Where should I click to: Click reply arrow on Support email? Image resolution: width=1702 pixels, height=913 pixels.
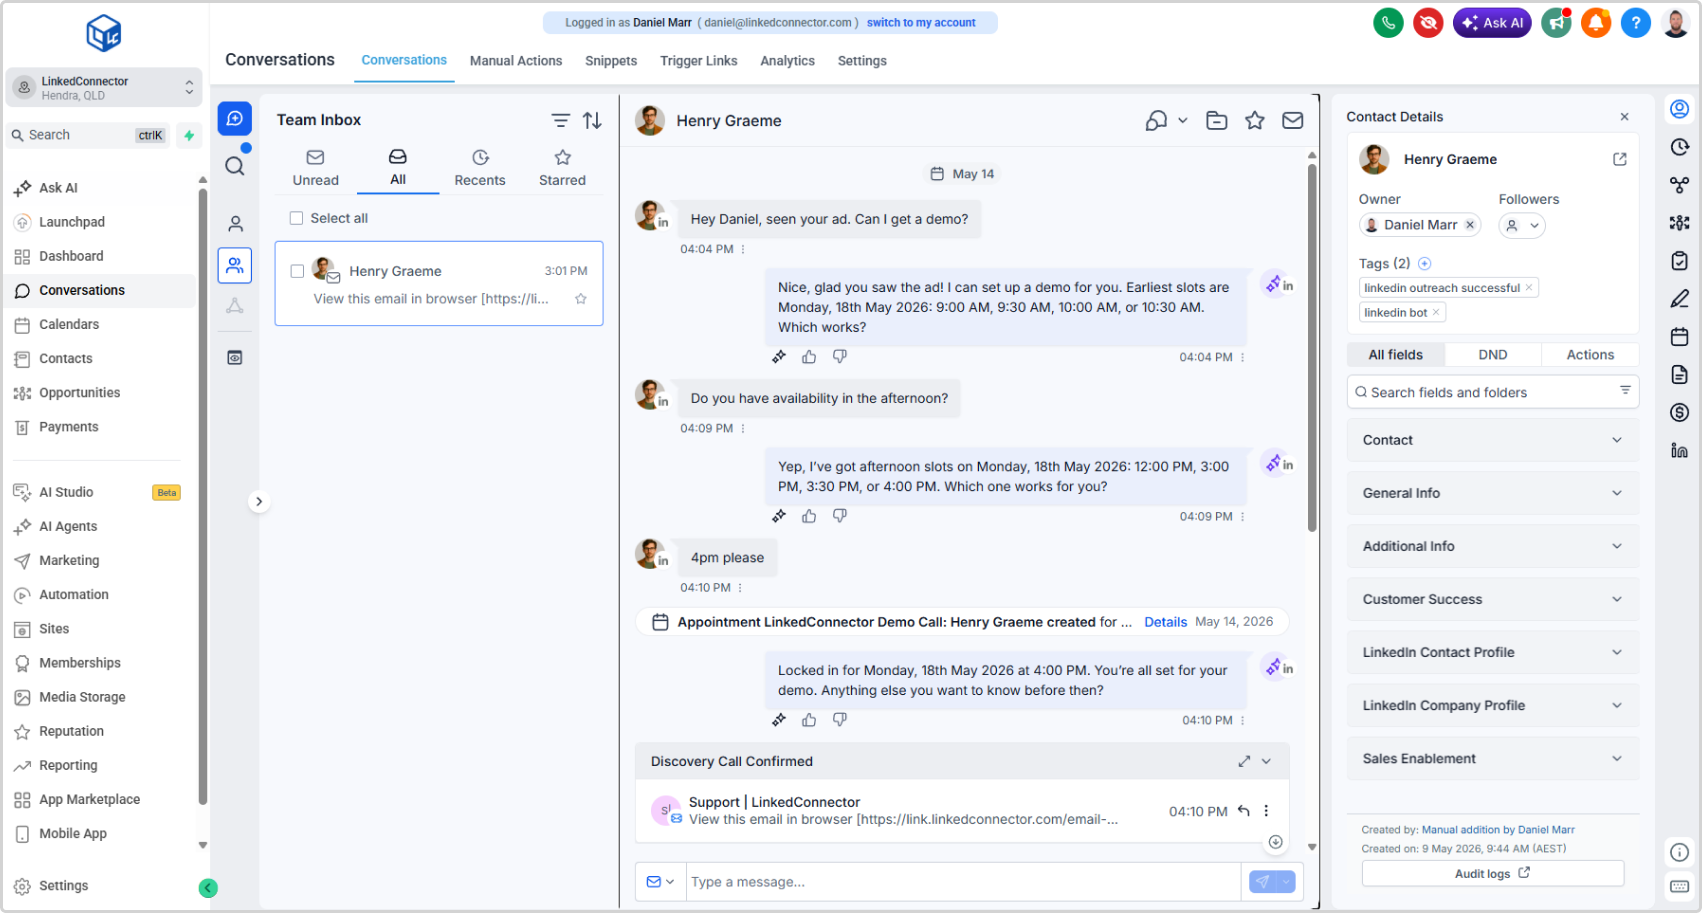[1244, 811]
